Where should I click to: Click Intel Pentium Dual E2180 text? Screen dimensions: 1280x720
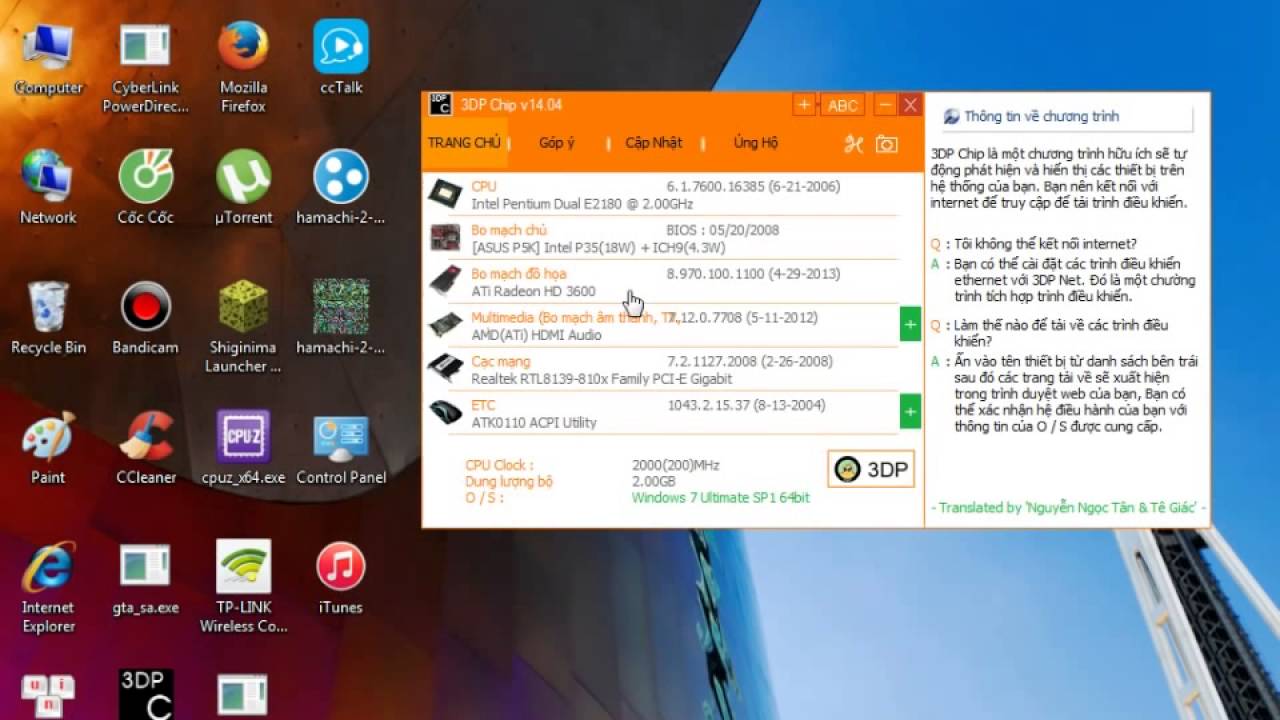(582, 204)
